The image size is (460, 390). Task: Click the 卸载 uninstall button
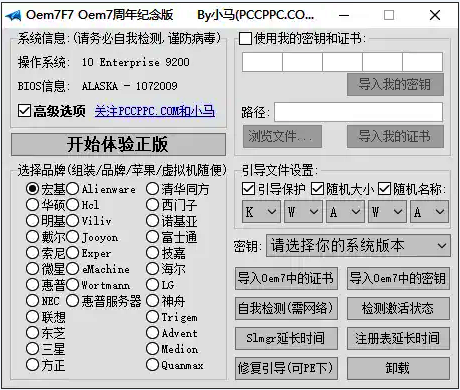(x=398, y=368)
